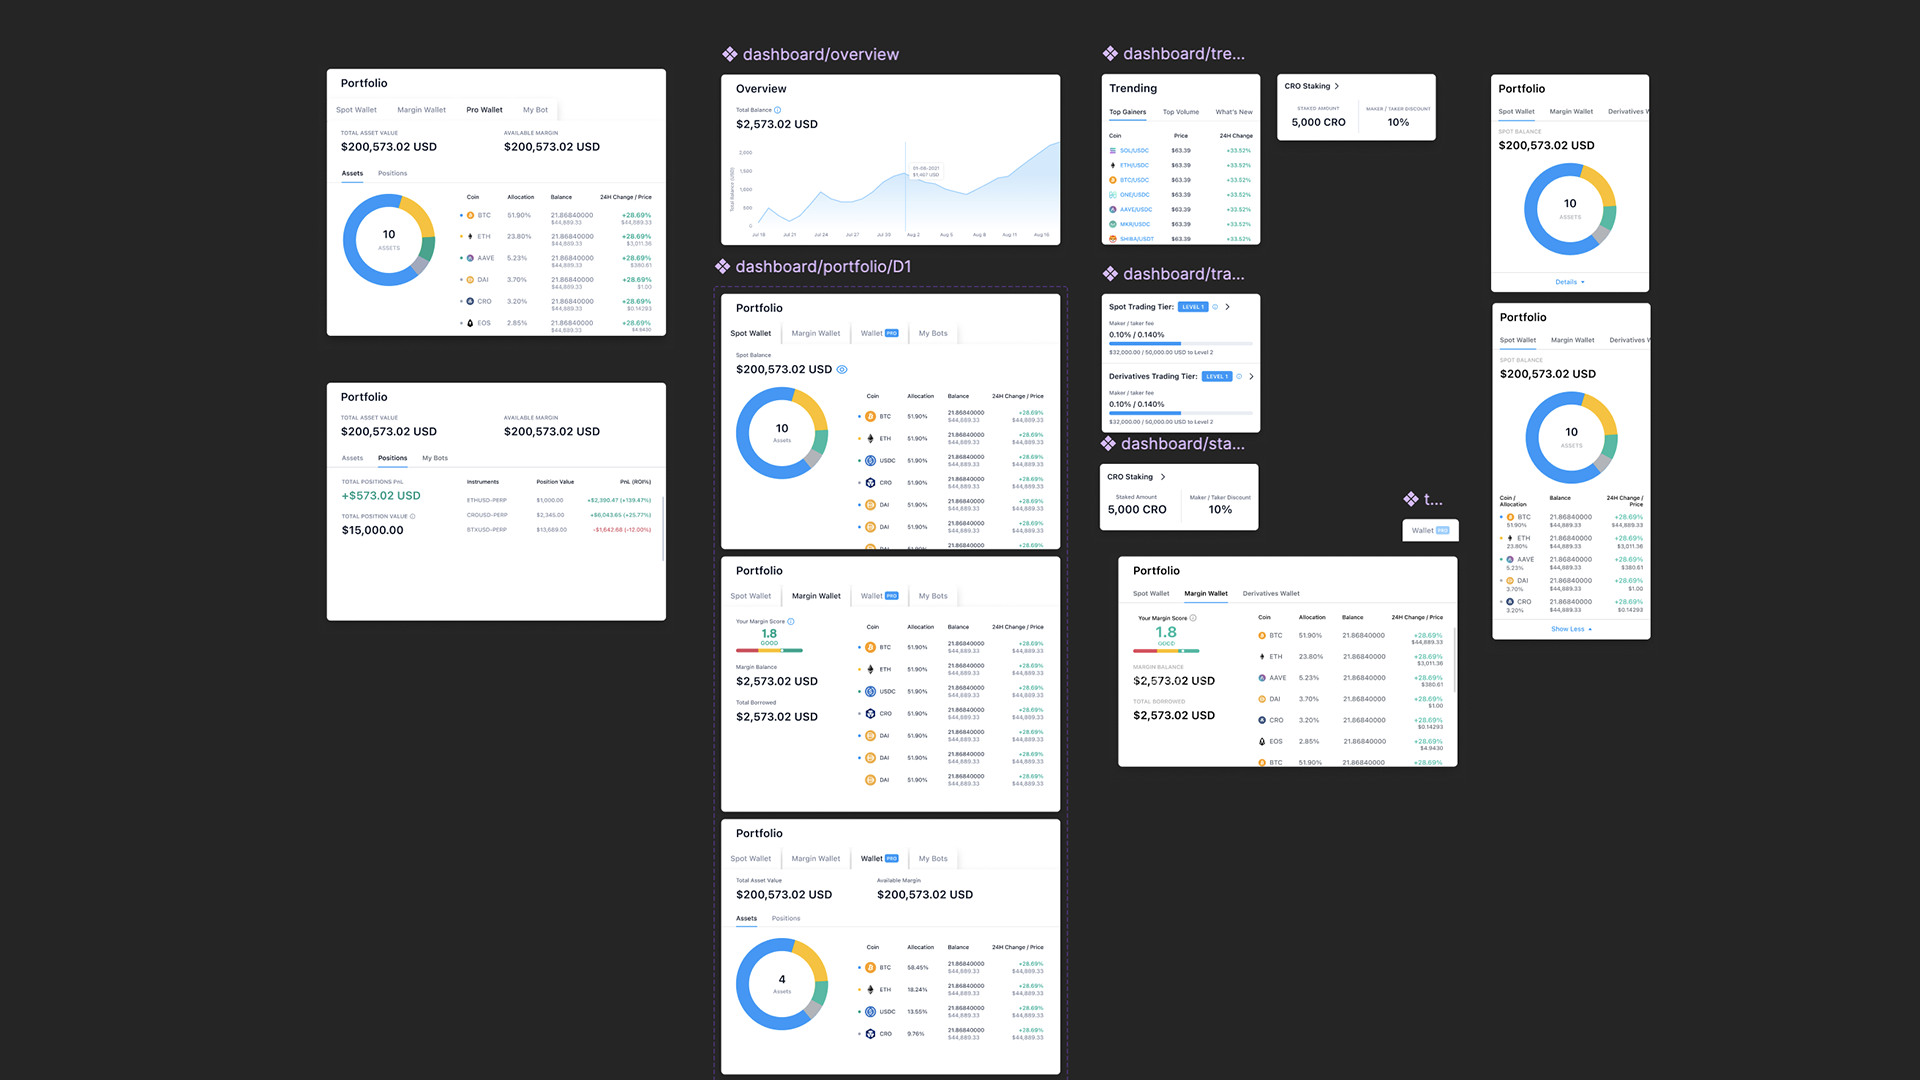Click the ONE/USDC coin icon in Trending

(1113, 195)
